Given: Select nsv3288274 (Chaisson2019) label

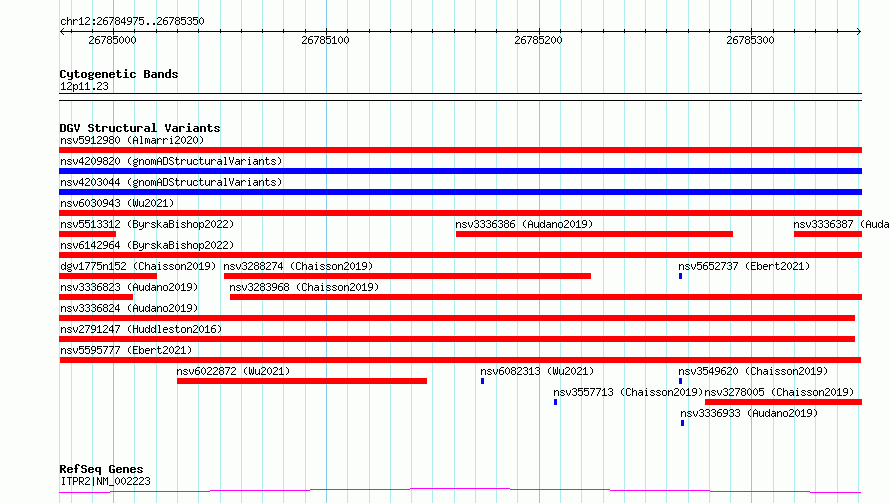Looking at the screenshot, I should 298,266.
